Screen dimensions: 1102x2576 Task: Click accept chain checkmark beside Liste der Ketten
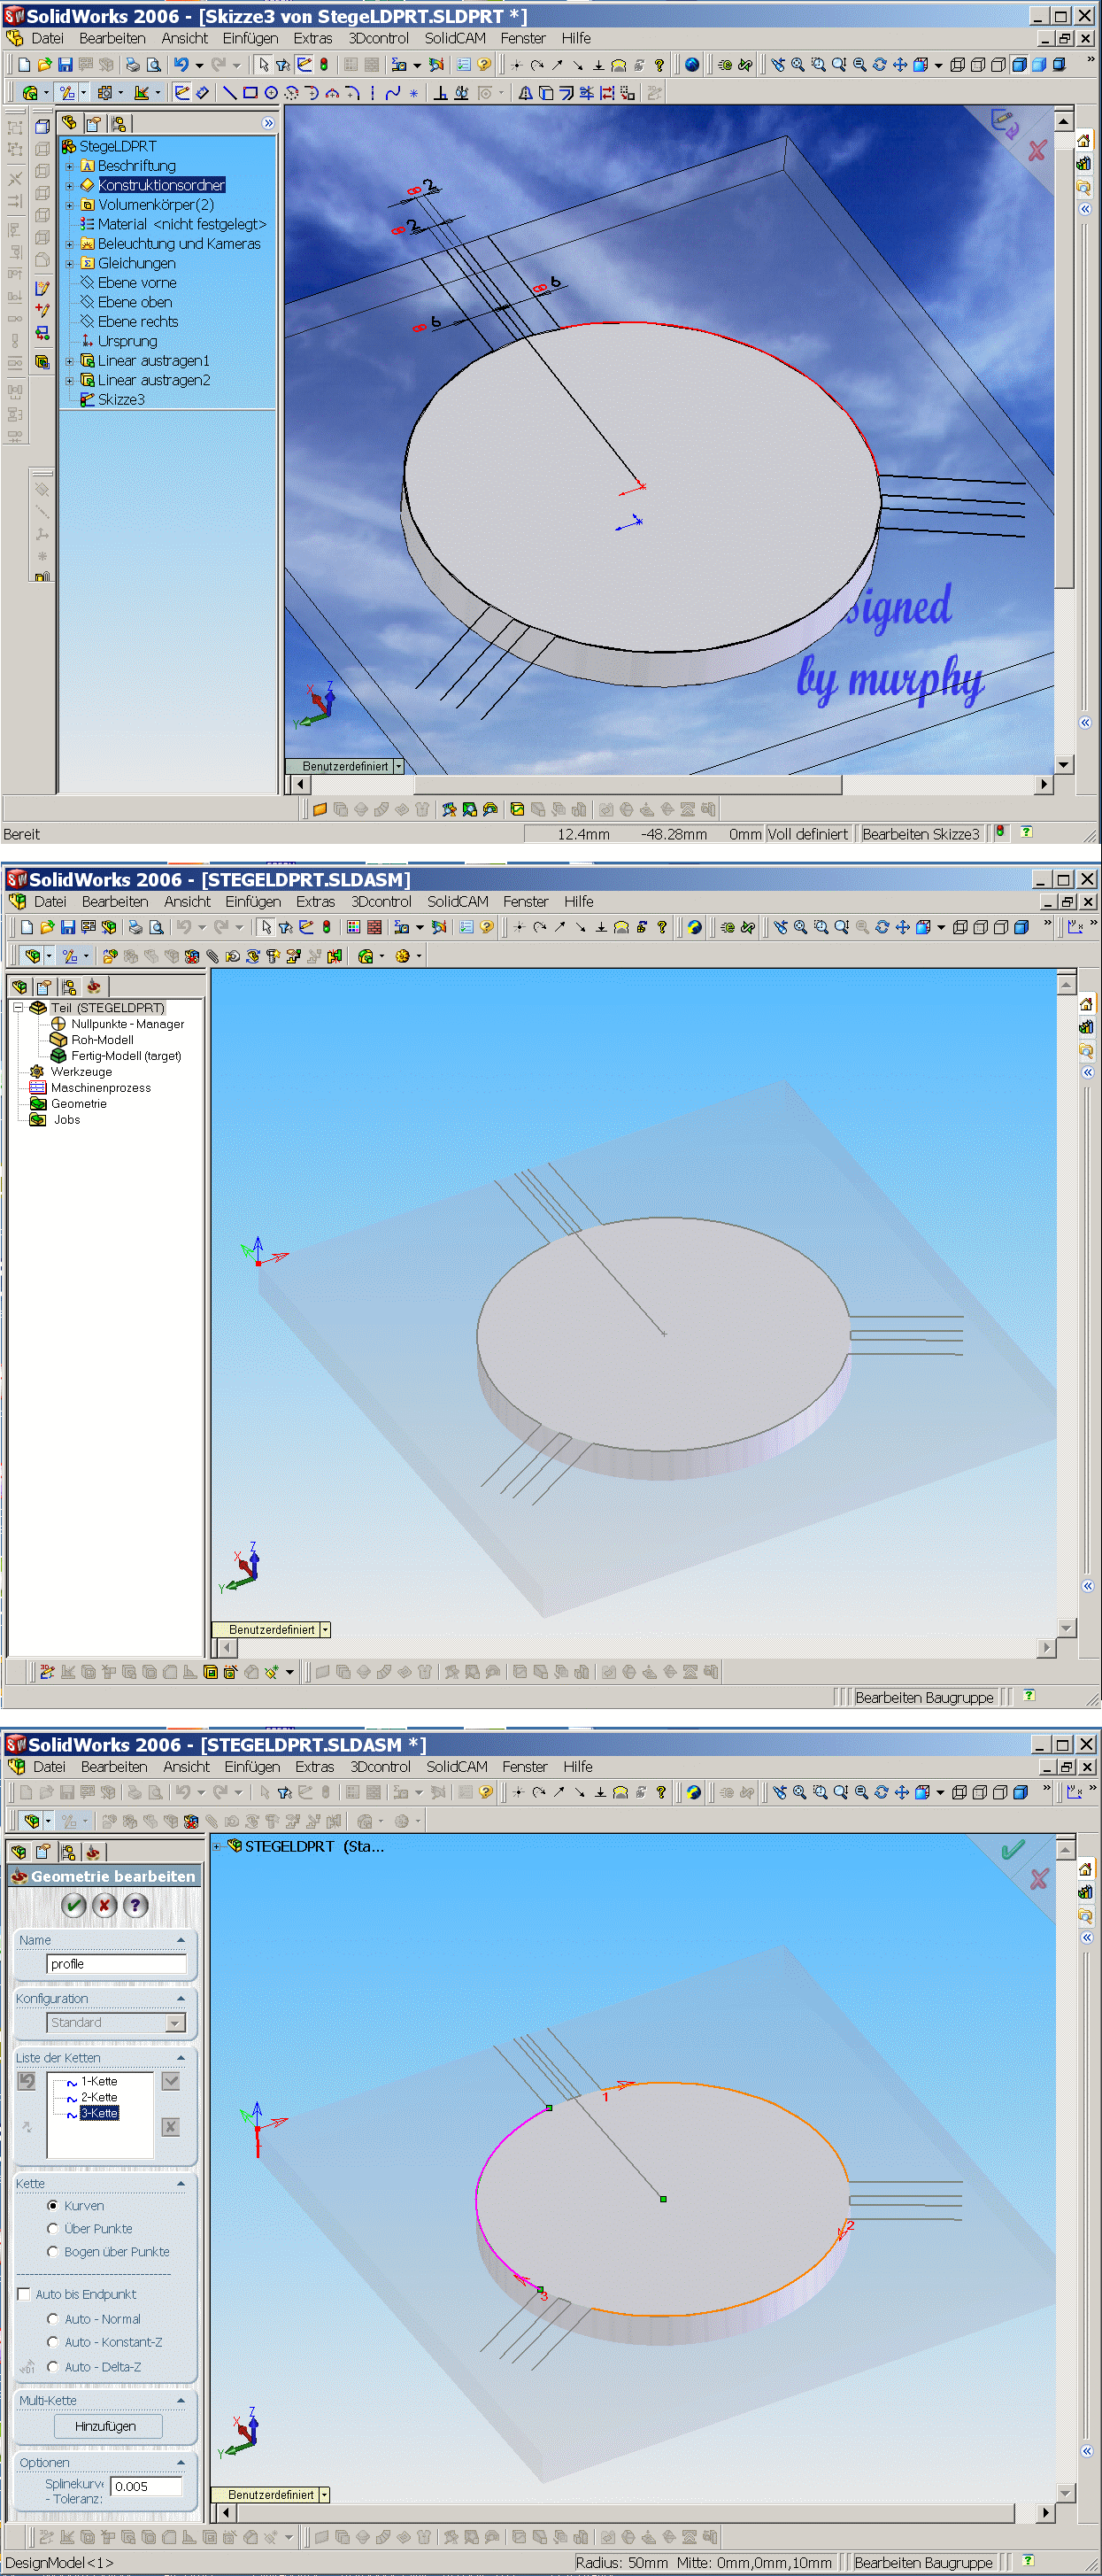tap(171, 2081)
